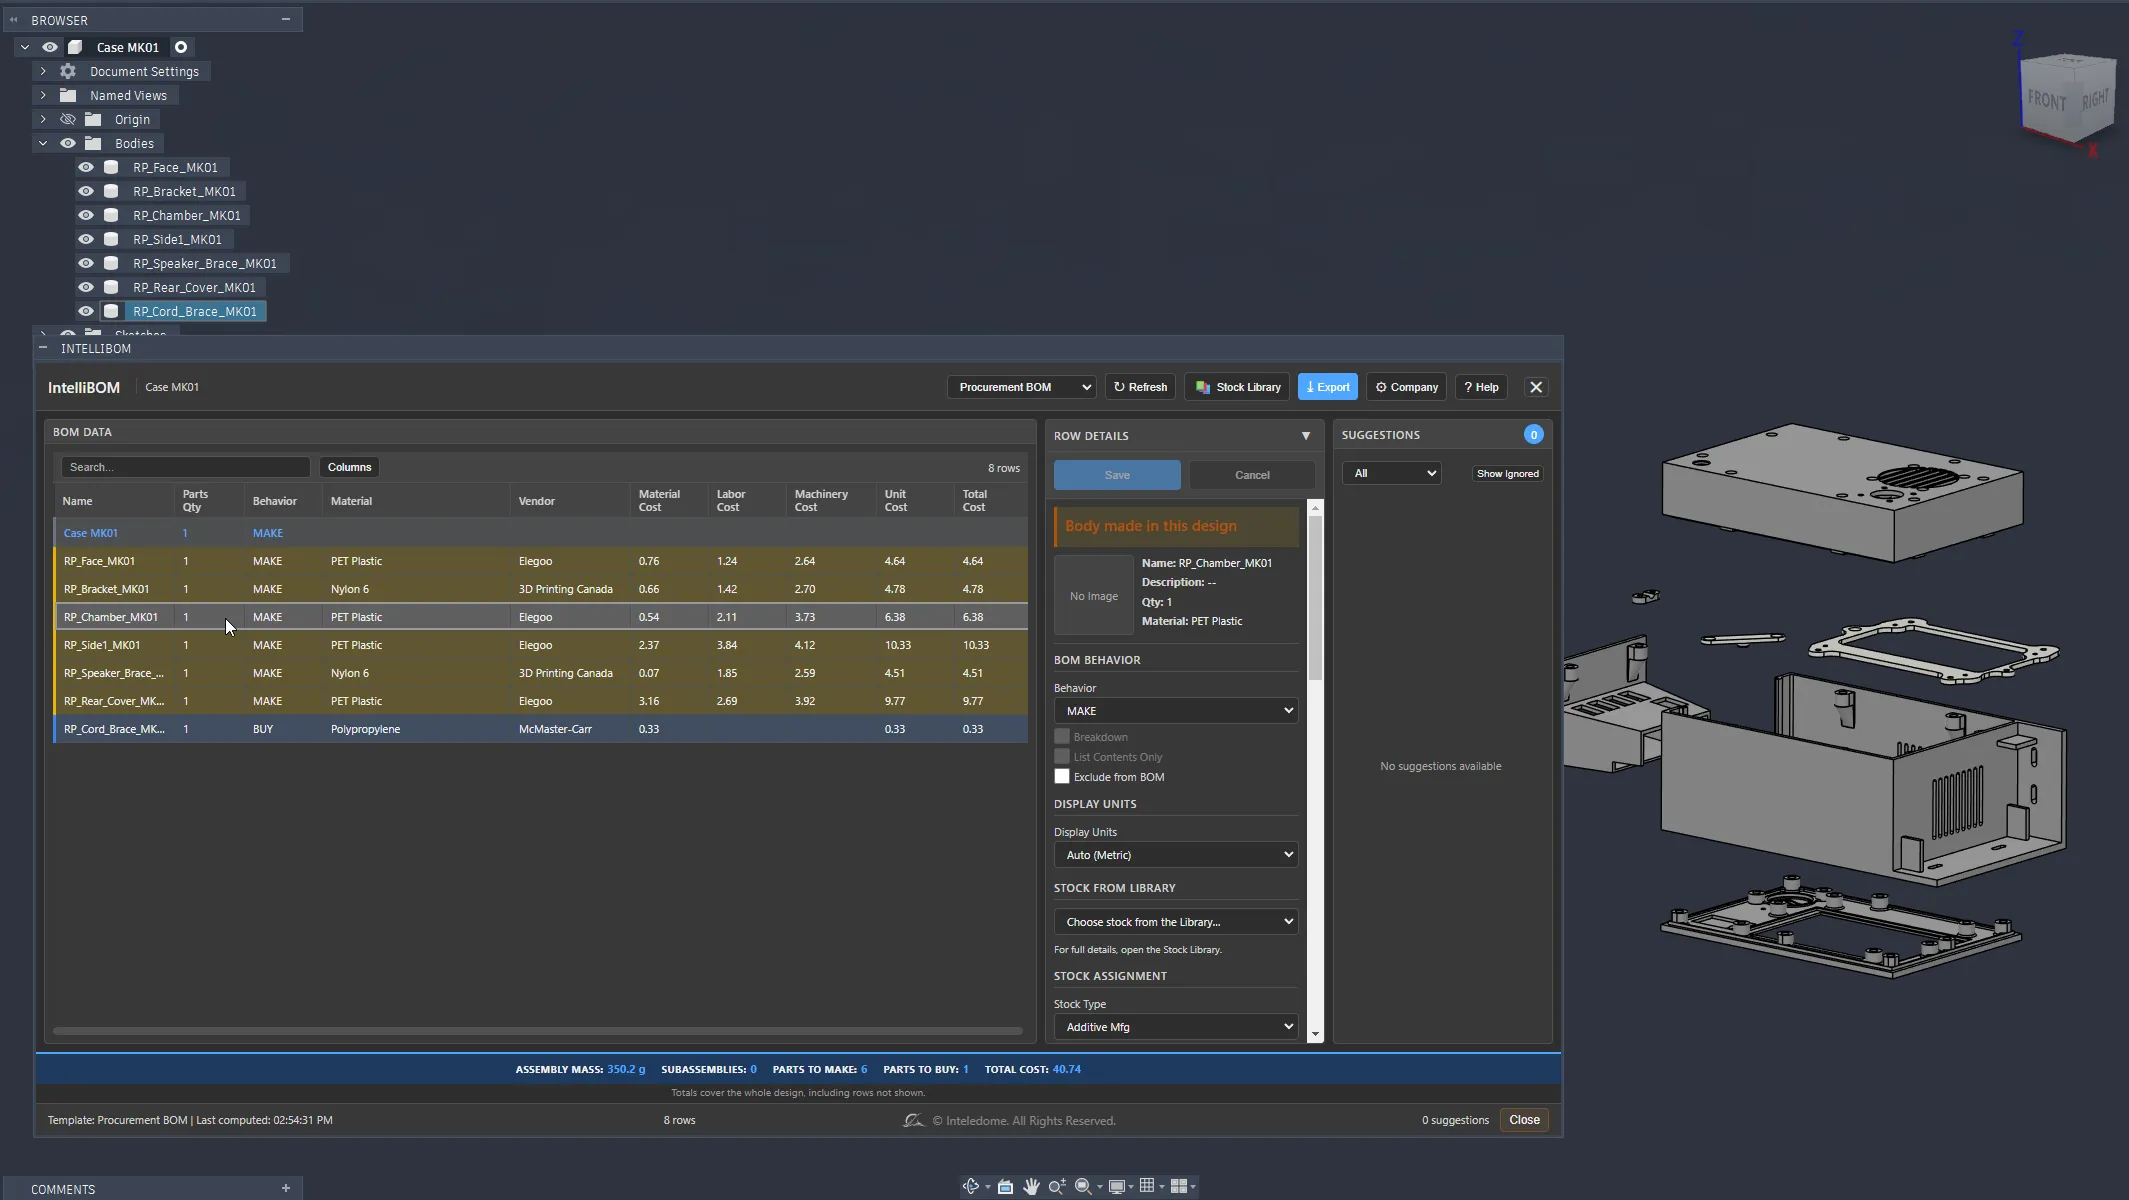Show the hidden Origin folder
This screenshot has width=2129, height=1200.
coord(68,119)
